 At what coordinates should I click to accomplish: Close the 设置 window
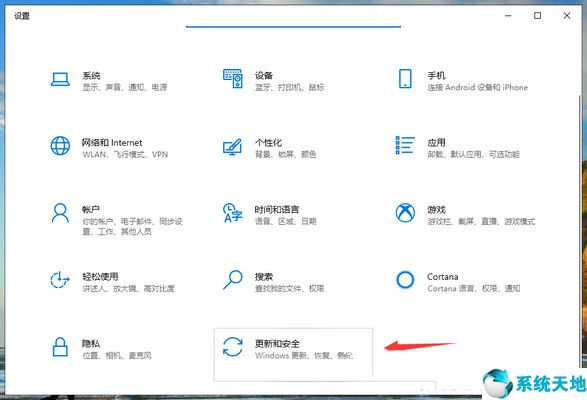pyautogui.click(x=567, y=15)
